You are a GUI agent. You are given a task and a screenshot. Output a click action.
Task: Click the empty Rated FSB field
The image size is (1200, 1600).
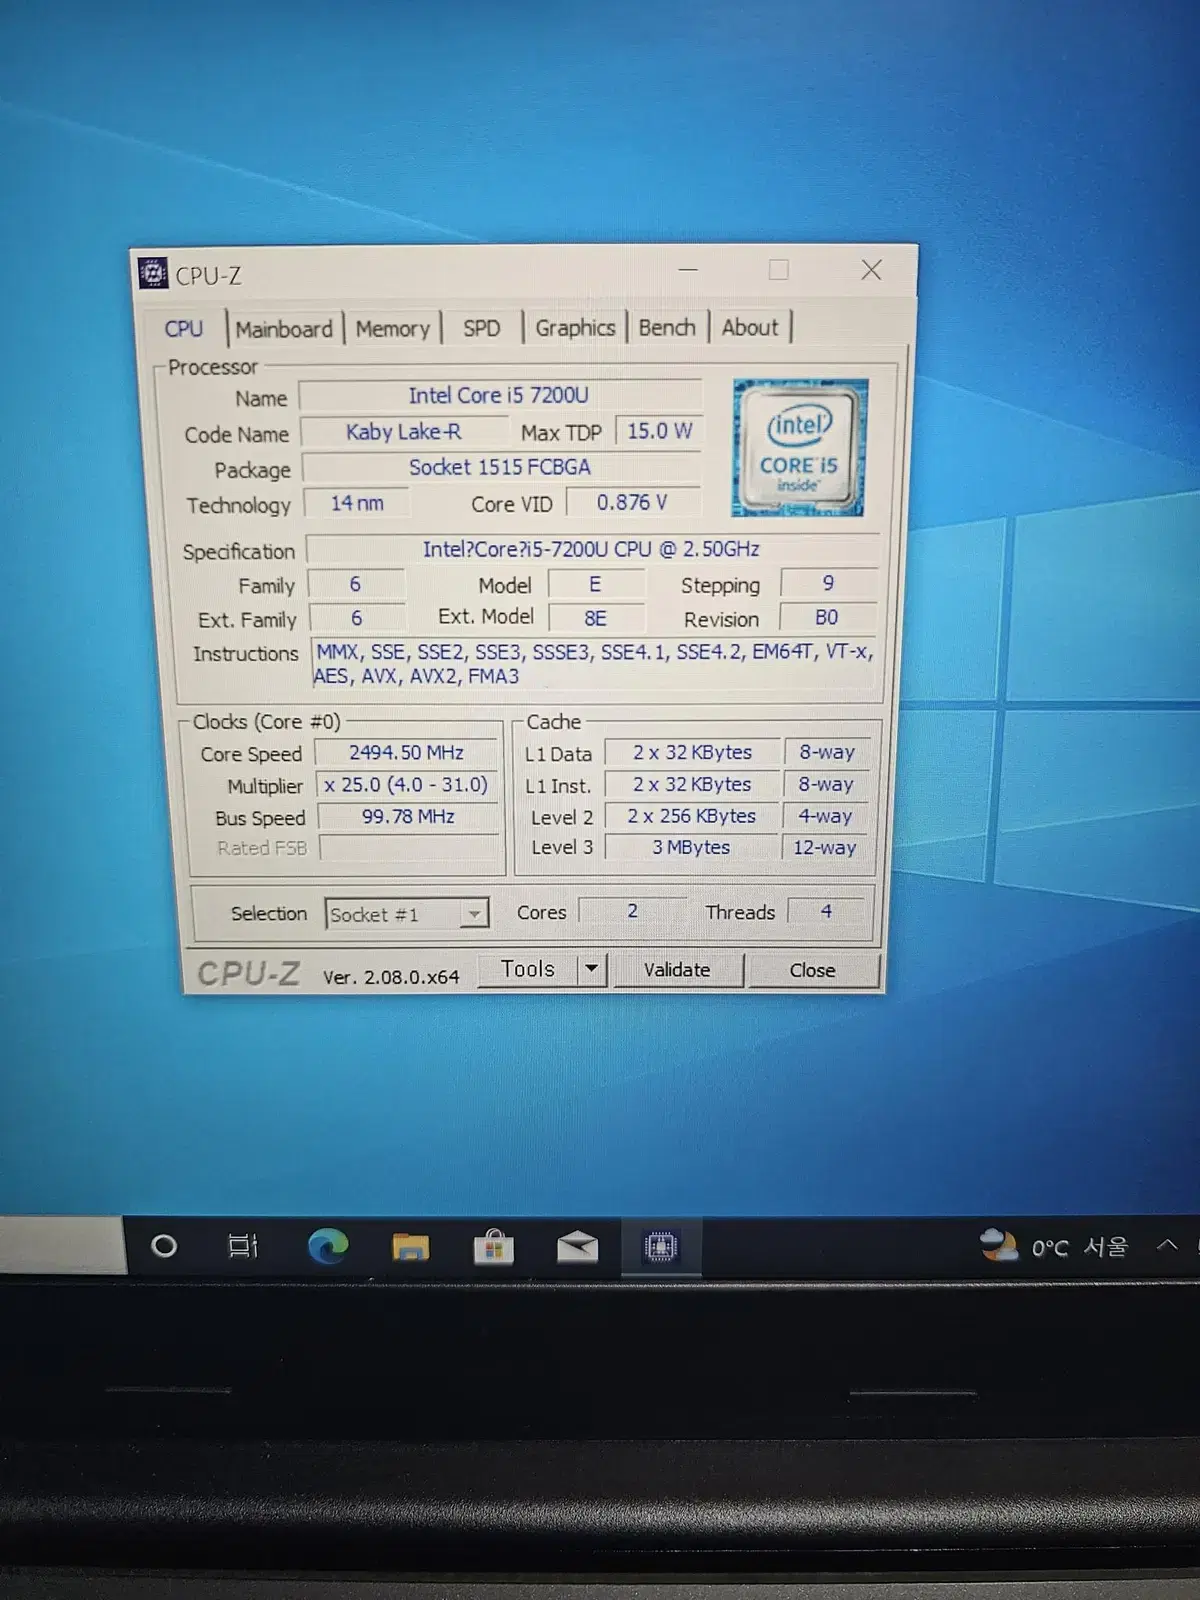408,848
